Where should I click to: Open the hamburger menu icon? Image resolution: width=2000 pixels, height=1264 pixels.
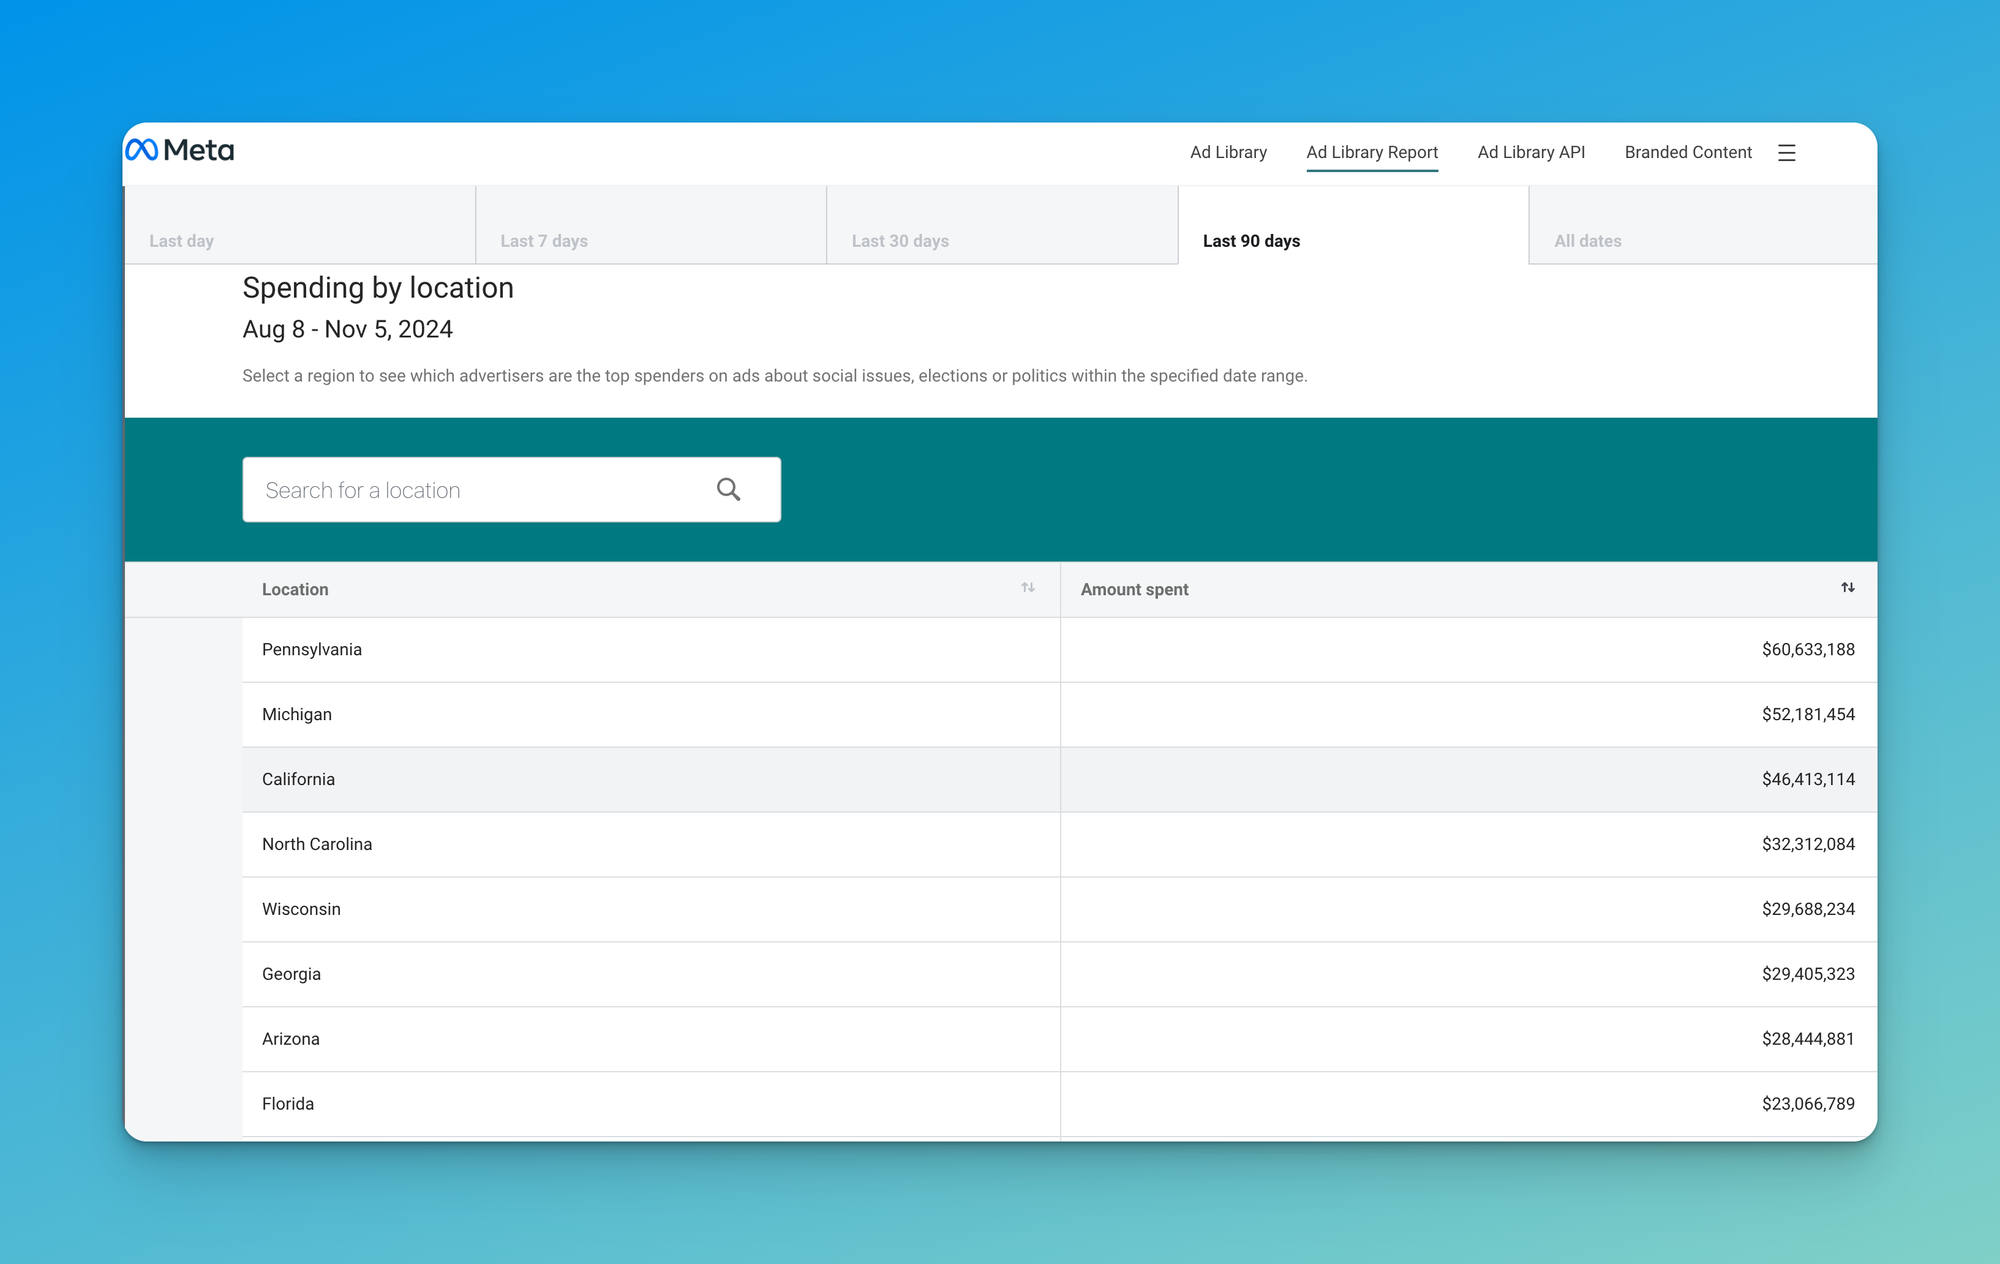[1787, 153]
